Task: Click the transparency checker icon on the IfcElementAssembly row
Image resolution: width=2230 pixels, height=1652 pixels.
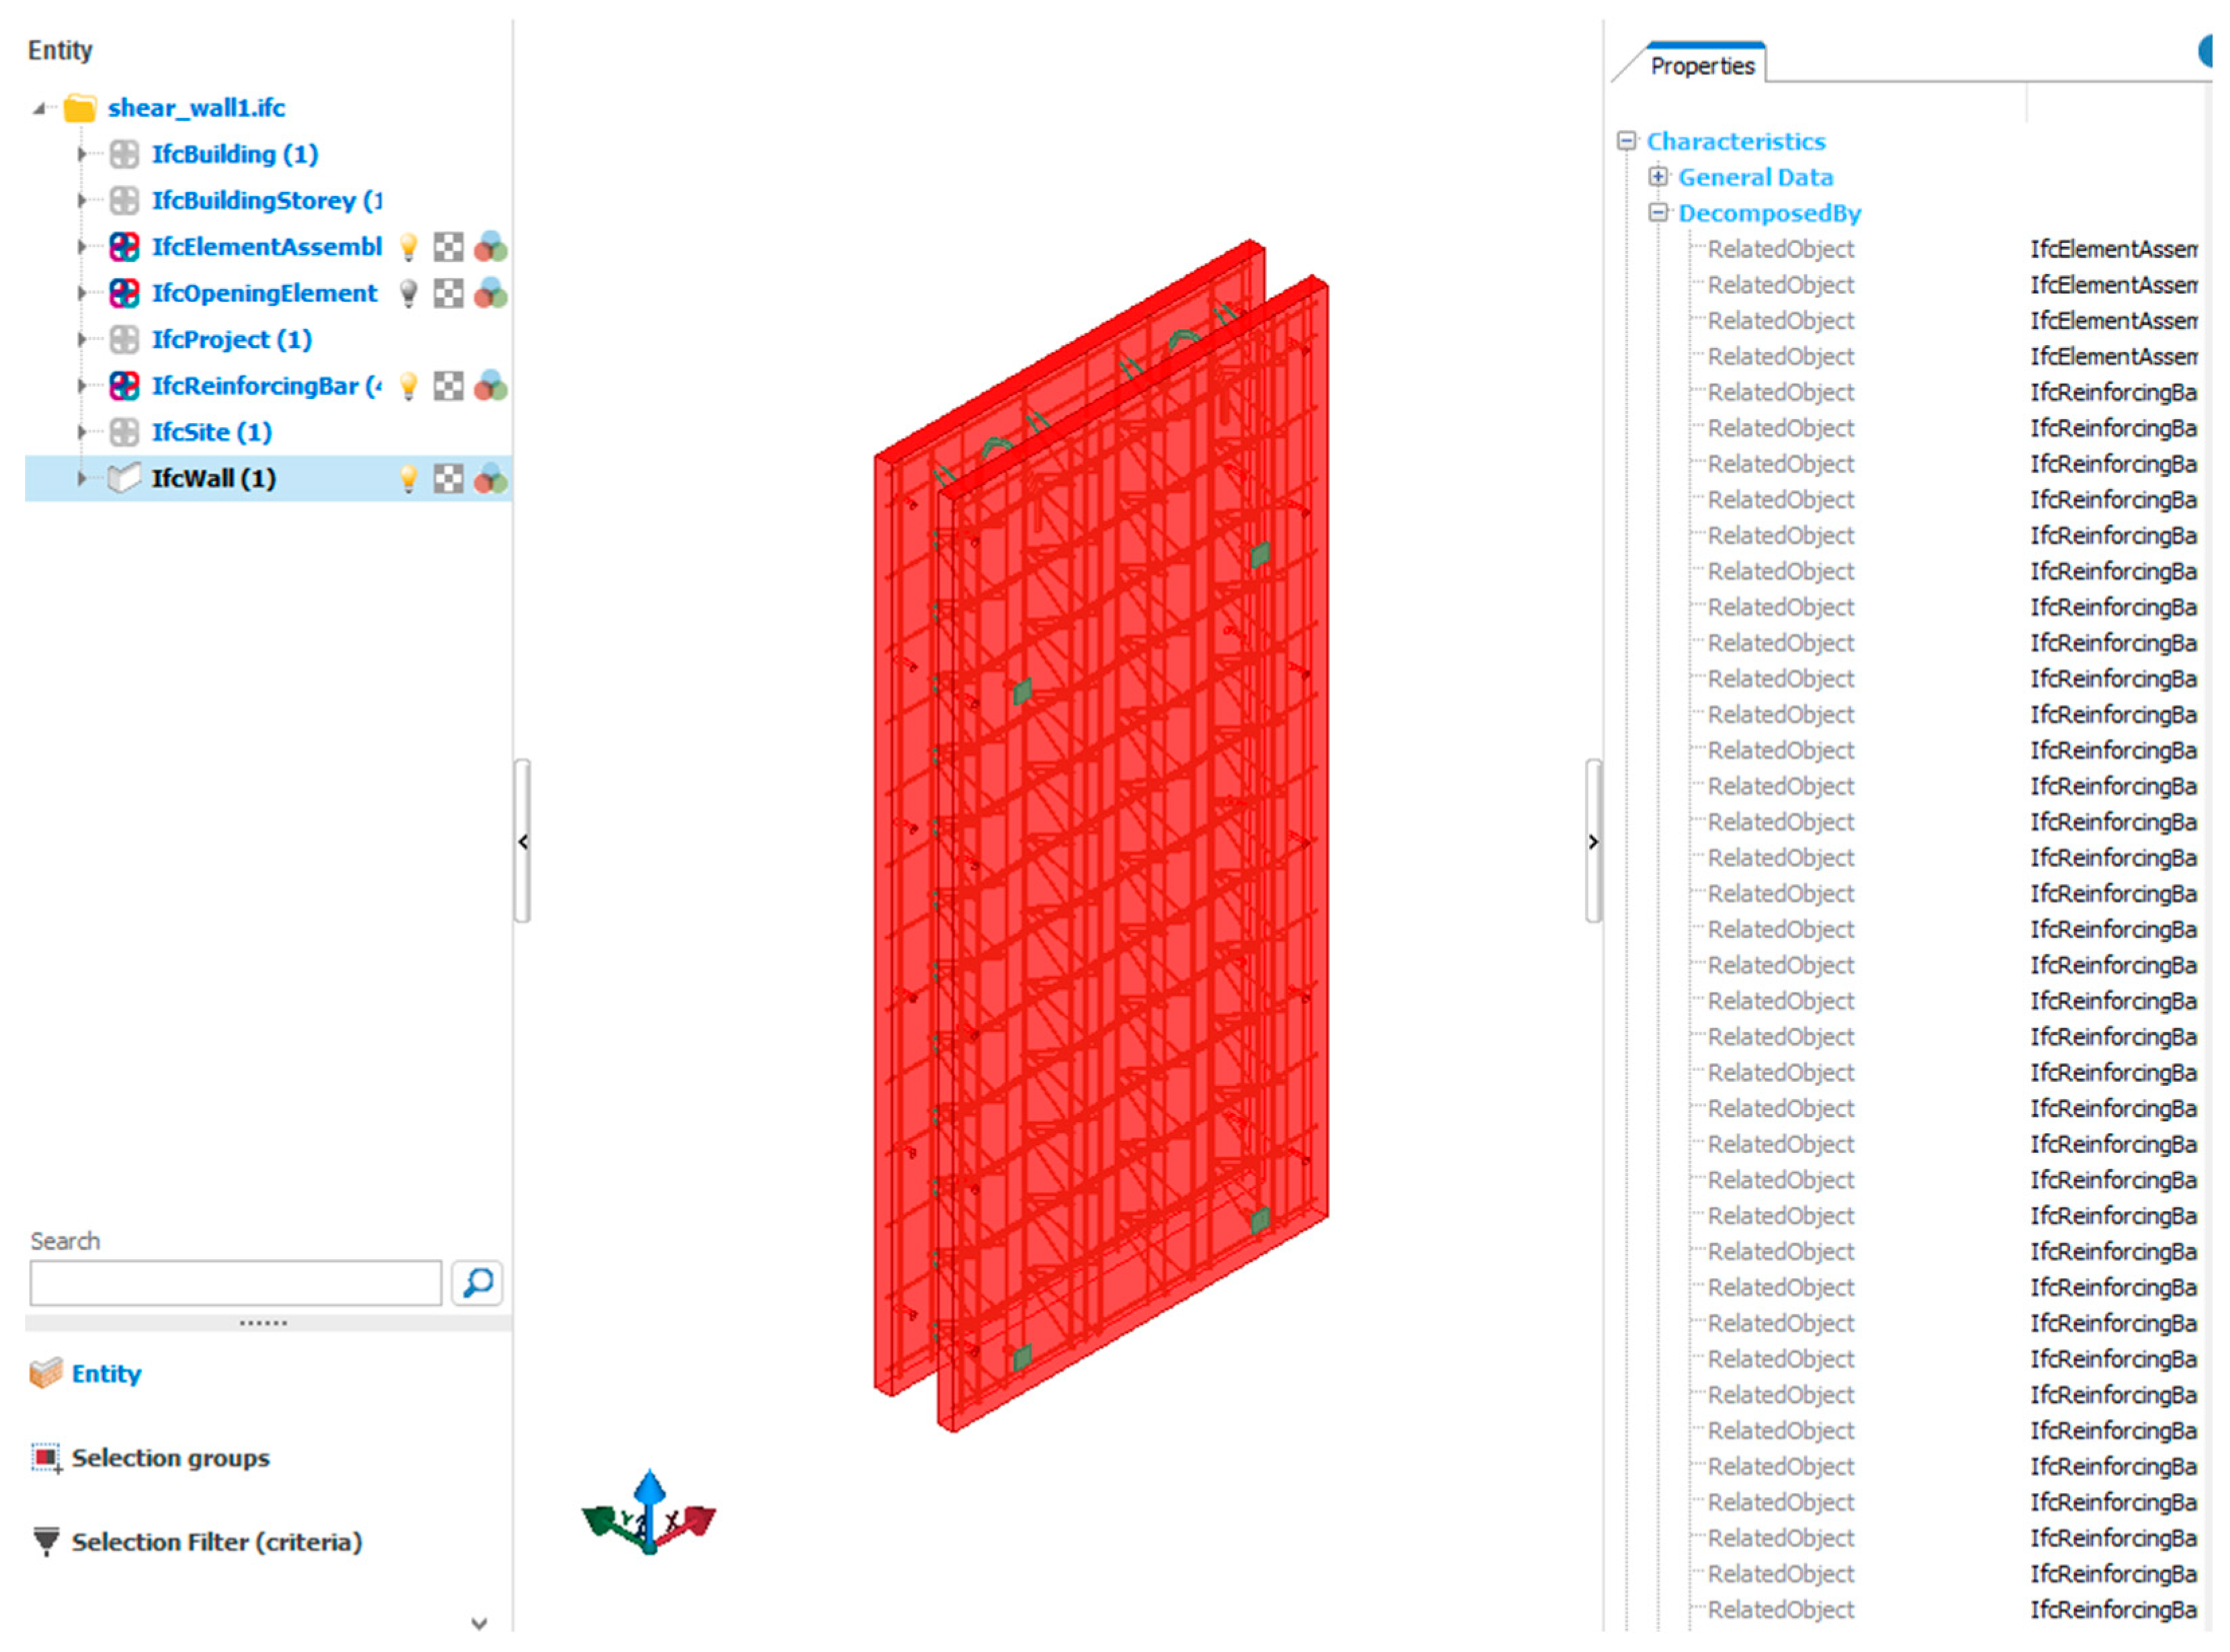Action: [448, 247]
